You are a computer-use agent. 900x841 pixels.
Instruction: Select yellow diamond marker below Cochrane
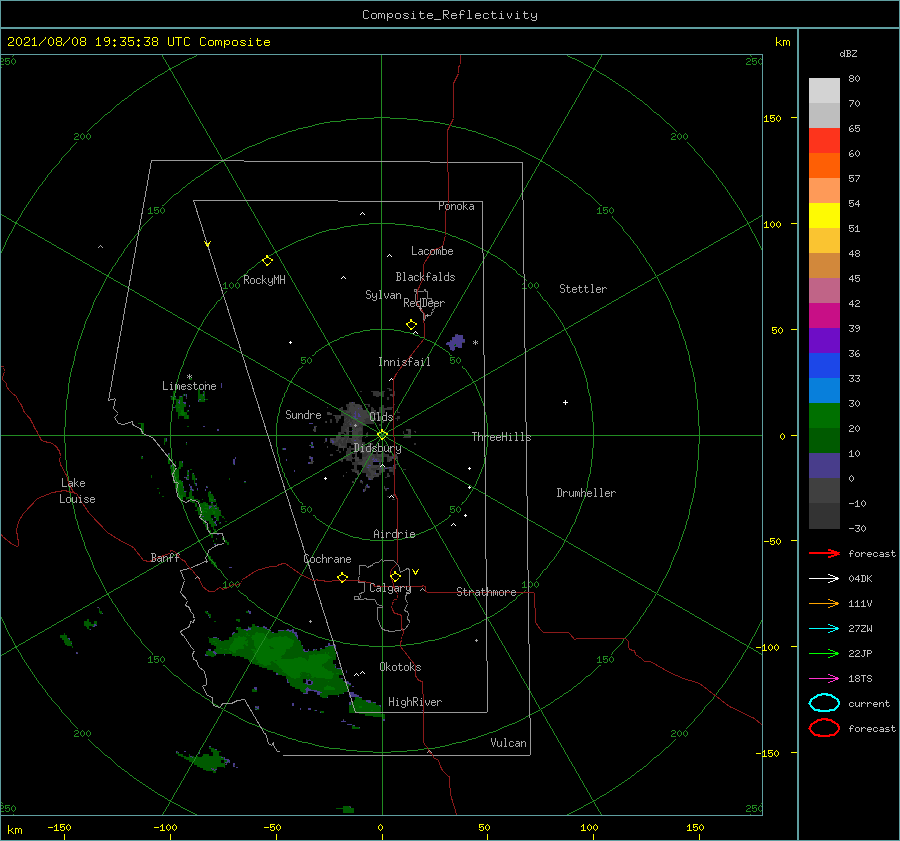[x=343, y=578]
